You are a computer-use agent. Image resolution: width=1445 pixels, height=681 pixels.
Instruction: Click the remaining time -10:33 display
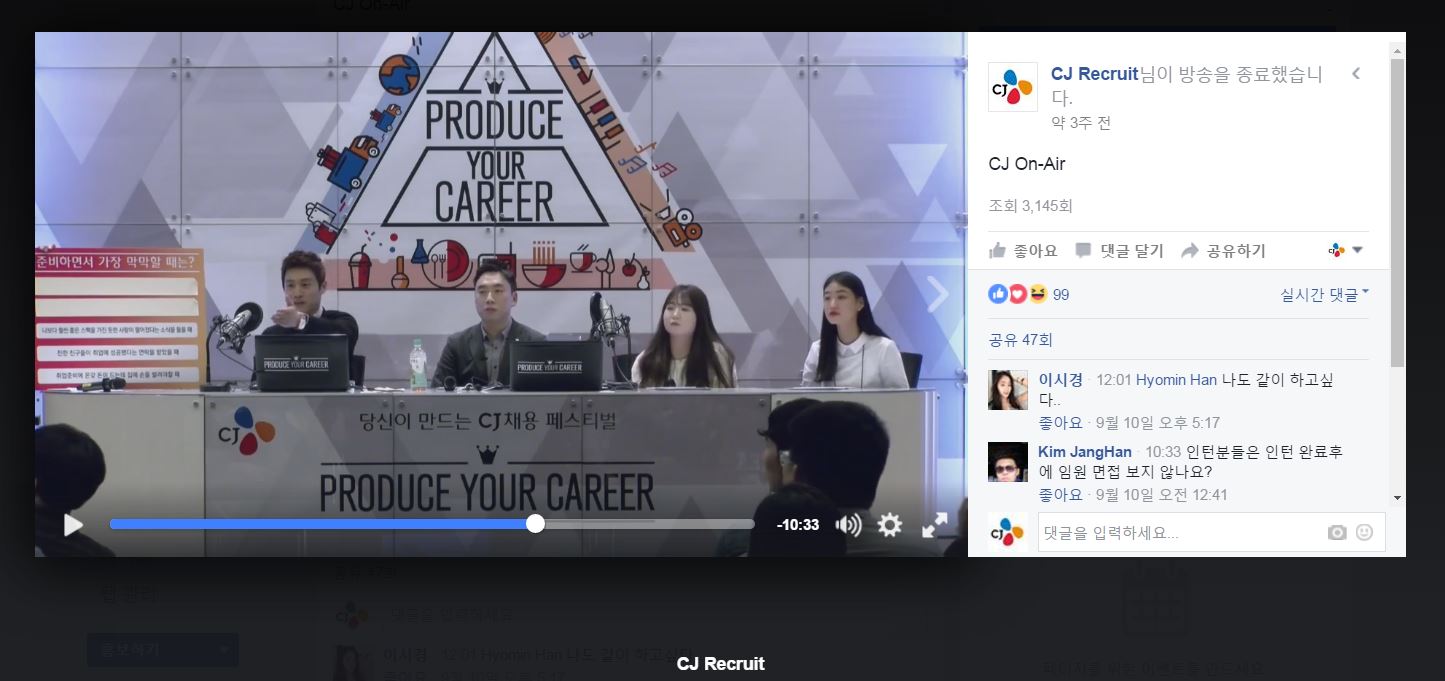coord(798,525)
